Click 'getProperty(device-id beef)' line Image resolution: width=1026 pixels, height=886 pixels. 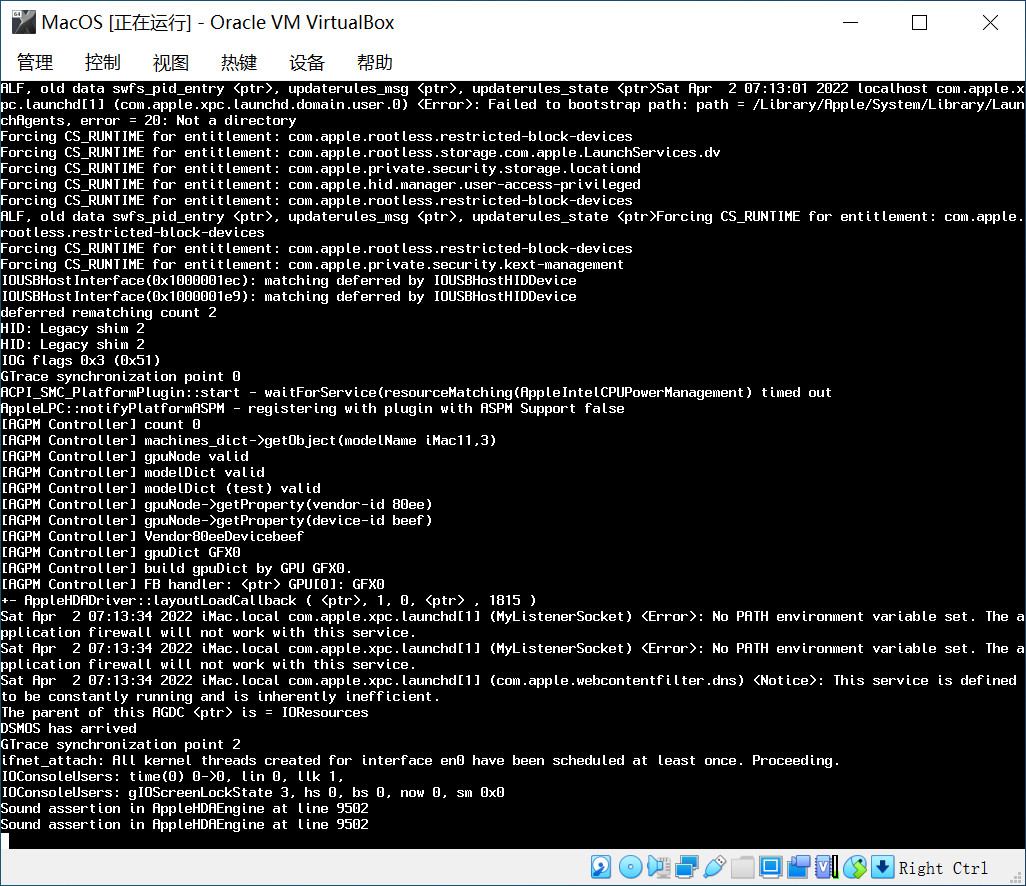[217, 520]
